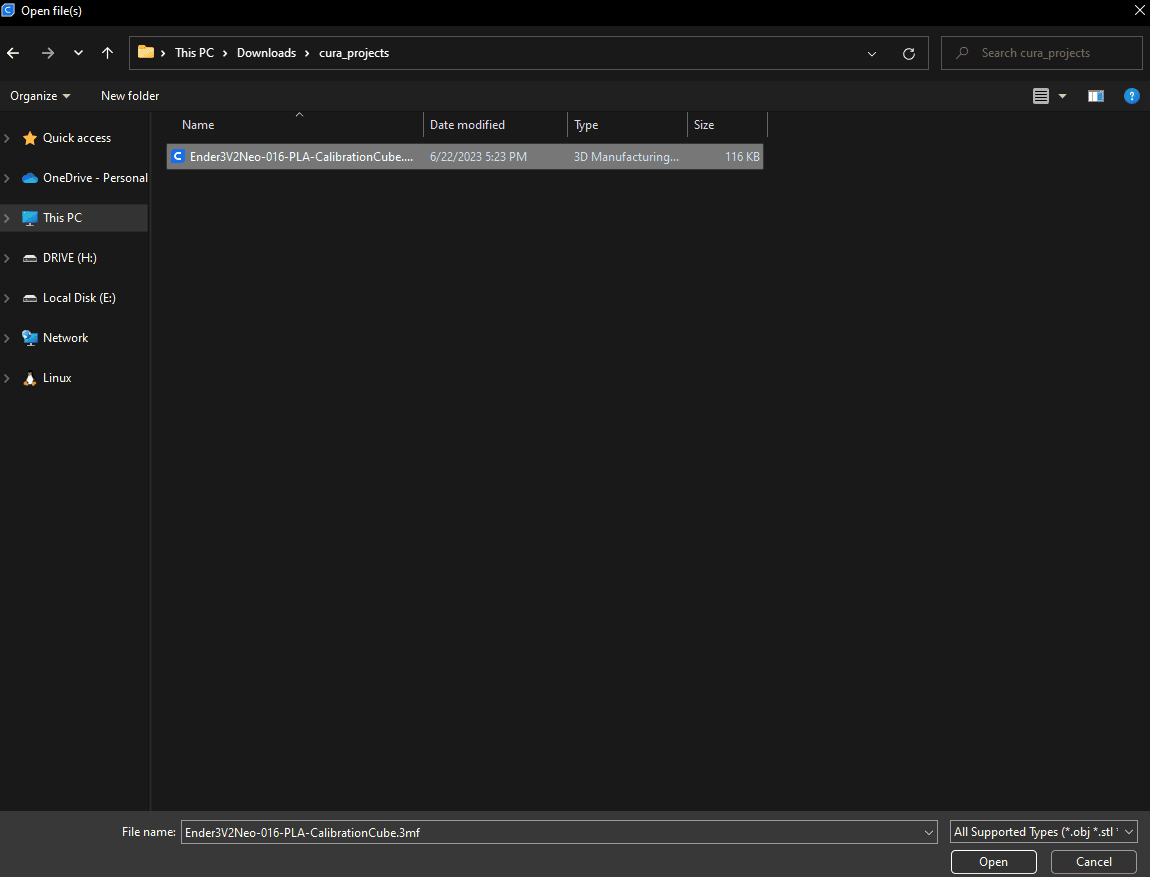Click the 6/22/2023 5:23 PM date cell

pyautogui.click(x=478, y=157)
